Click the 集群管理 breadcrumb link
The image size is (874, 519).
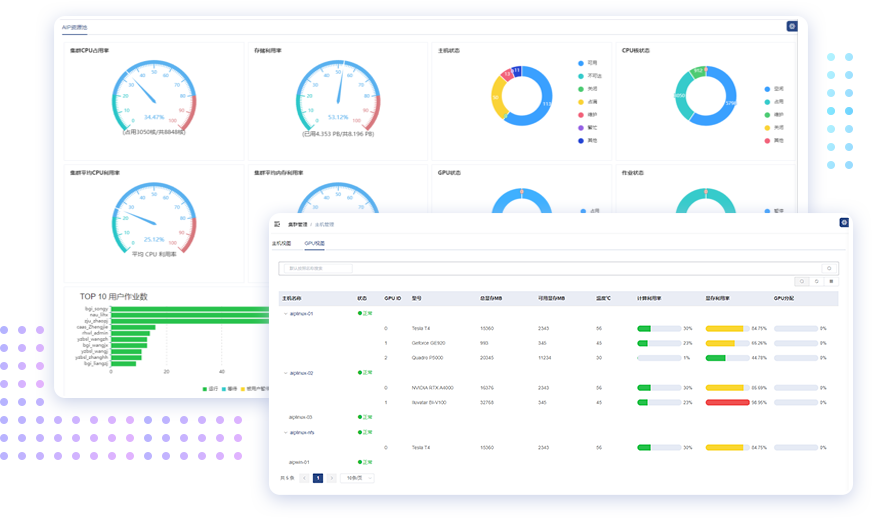(x=296, y=225)
